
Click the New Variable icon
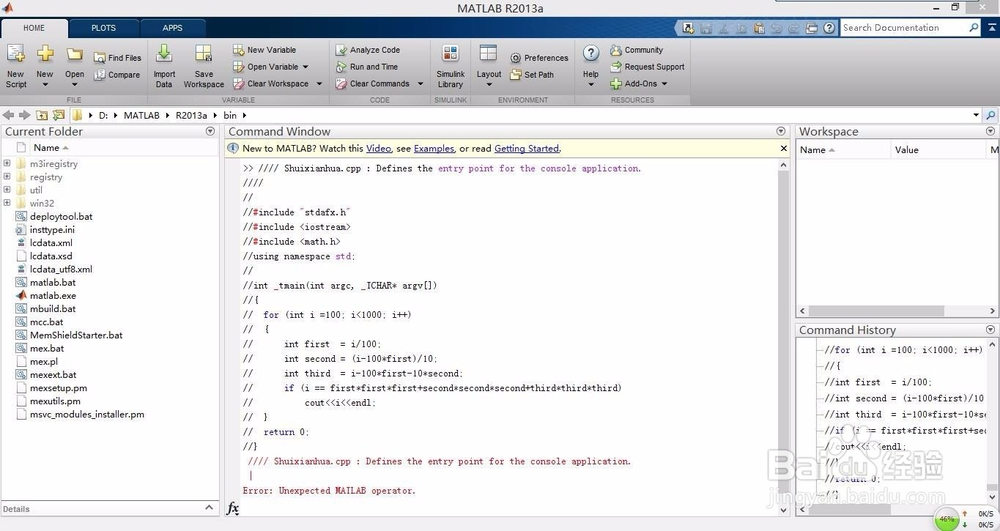(x=239, y=50)
